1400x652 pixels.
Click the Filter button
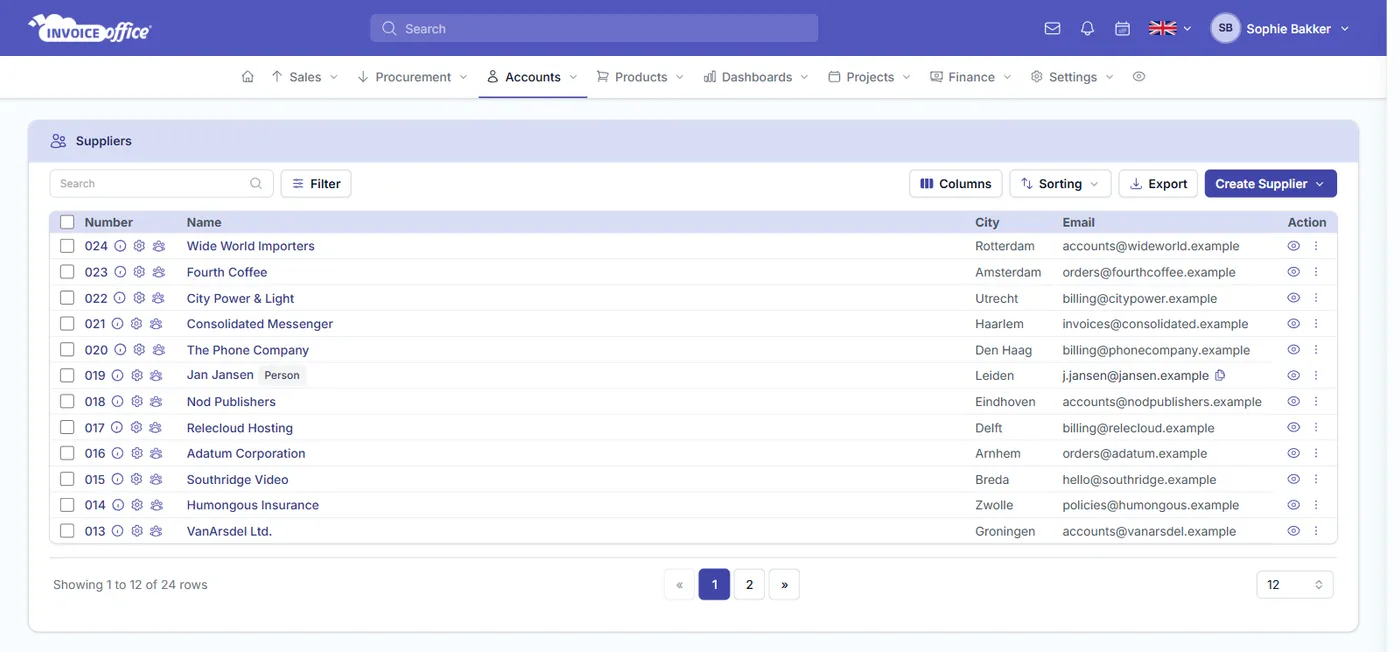[x=316, y=184]
